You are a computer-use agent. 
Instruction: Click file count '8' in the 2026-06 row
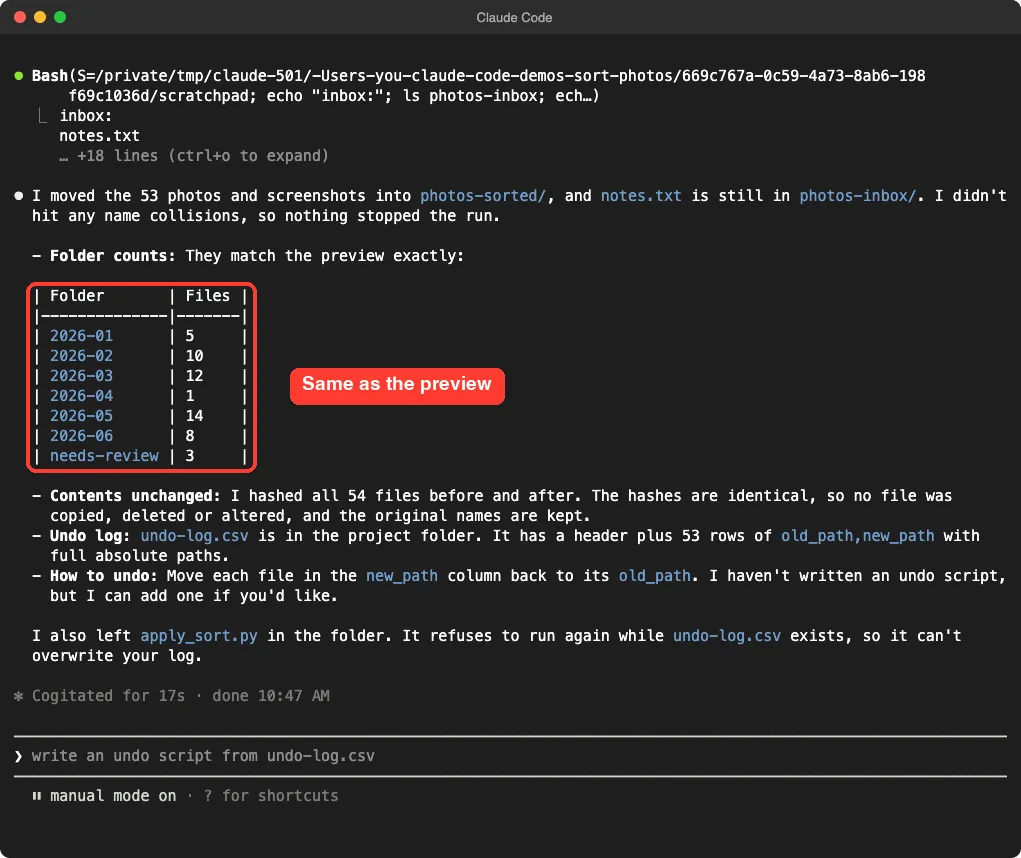(189, 436)
